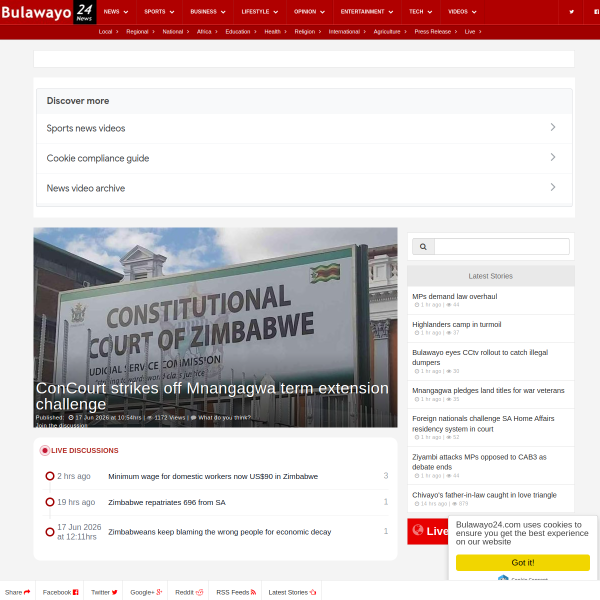Click the Google+ icon in the bottom bar
The height and width of the screenshot is (600, 600).
point(159,592)
